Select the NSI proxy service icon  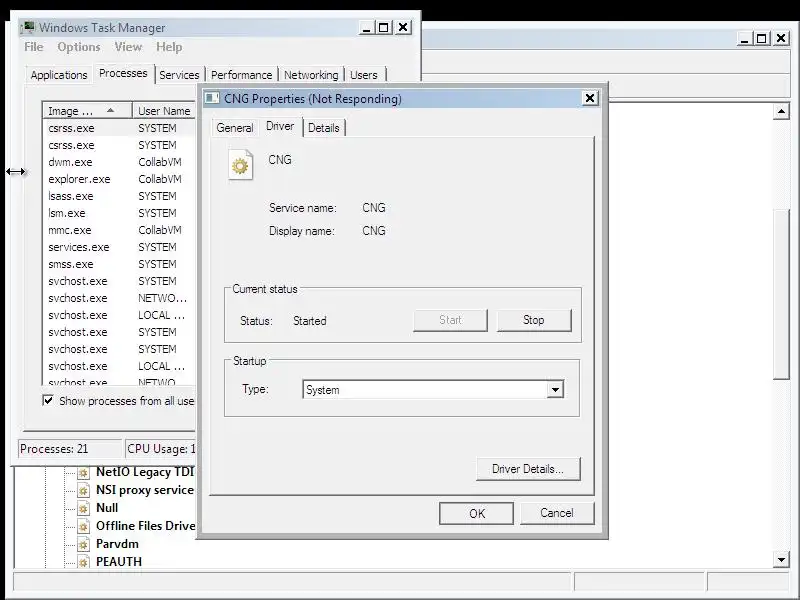pyautogui.click(x=83, y=490)
